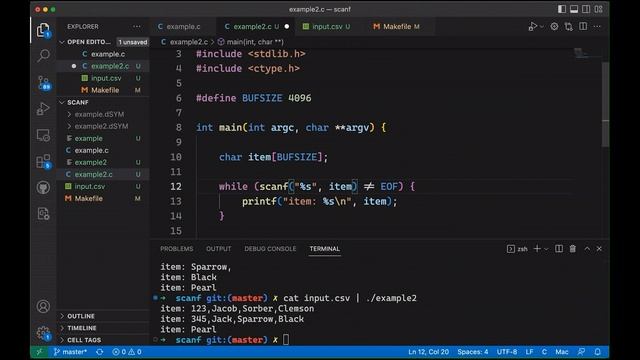
Task: Expand the Outline section
Action: tap(103, 316)
